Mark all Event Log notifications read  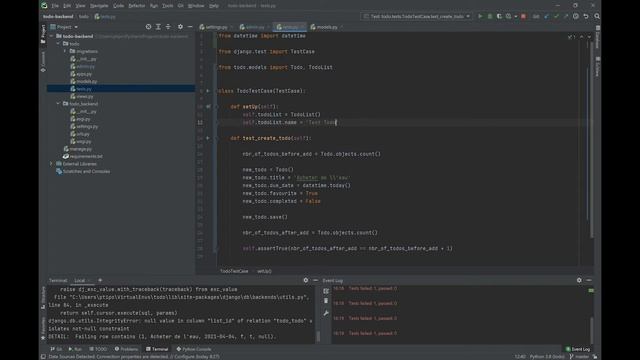tap(326, 291)
